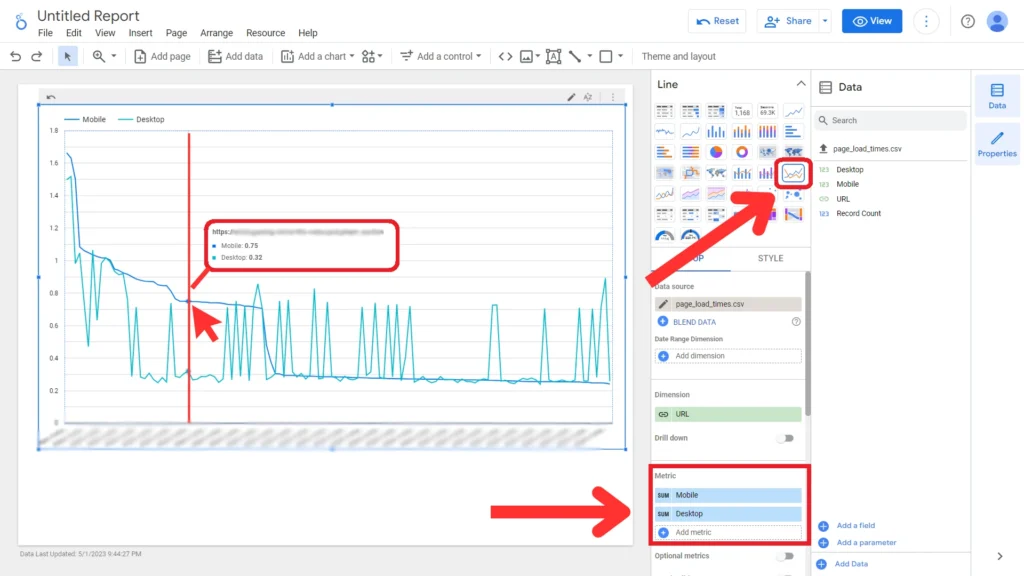Edit the chart using pencil icon
The width and height of the screenshot is (1024, 576).
click(572, 97)
